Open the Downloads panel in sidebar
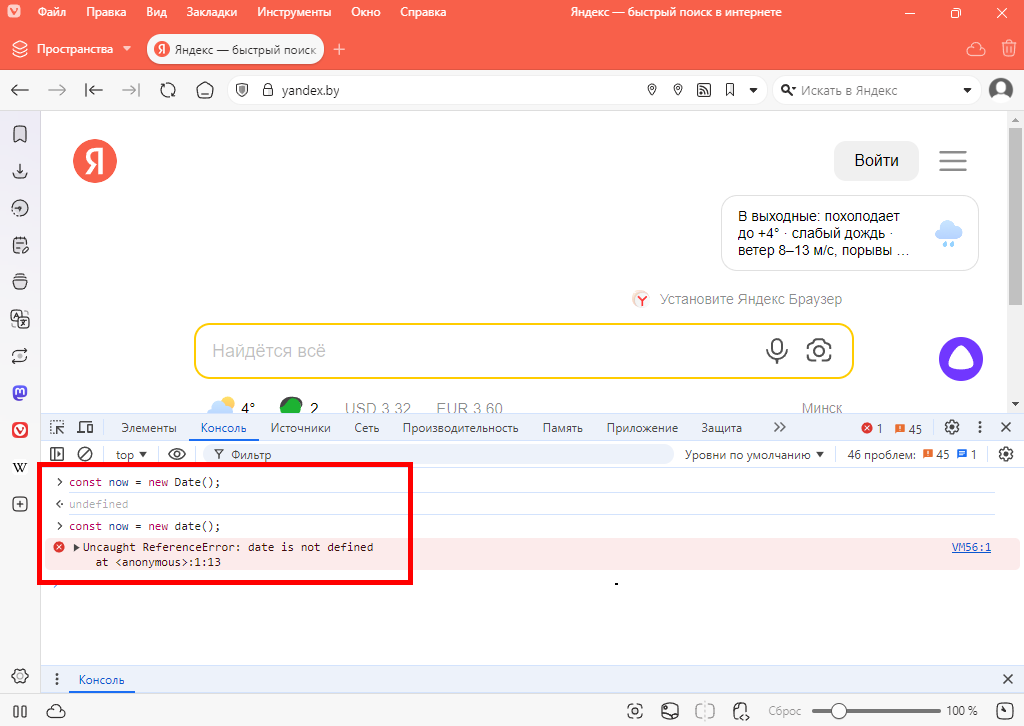Viewport: 1024px width, 726px height. 19,171
